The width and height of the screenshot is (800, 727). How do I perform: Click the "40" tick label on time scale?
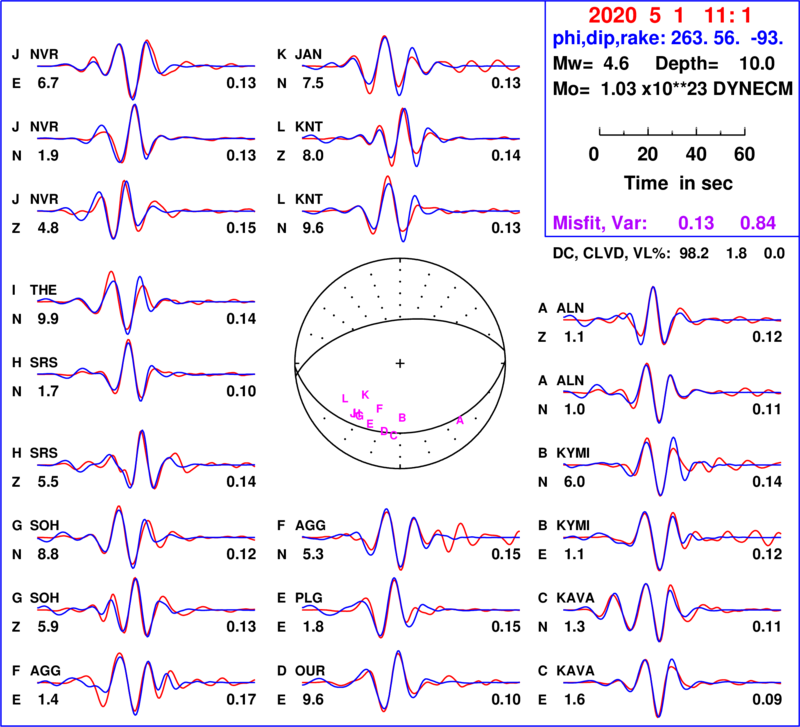(x=696, y=154)
